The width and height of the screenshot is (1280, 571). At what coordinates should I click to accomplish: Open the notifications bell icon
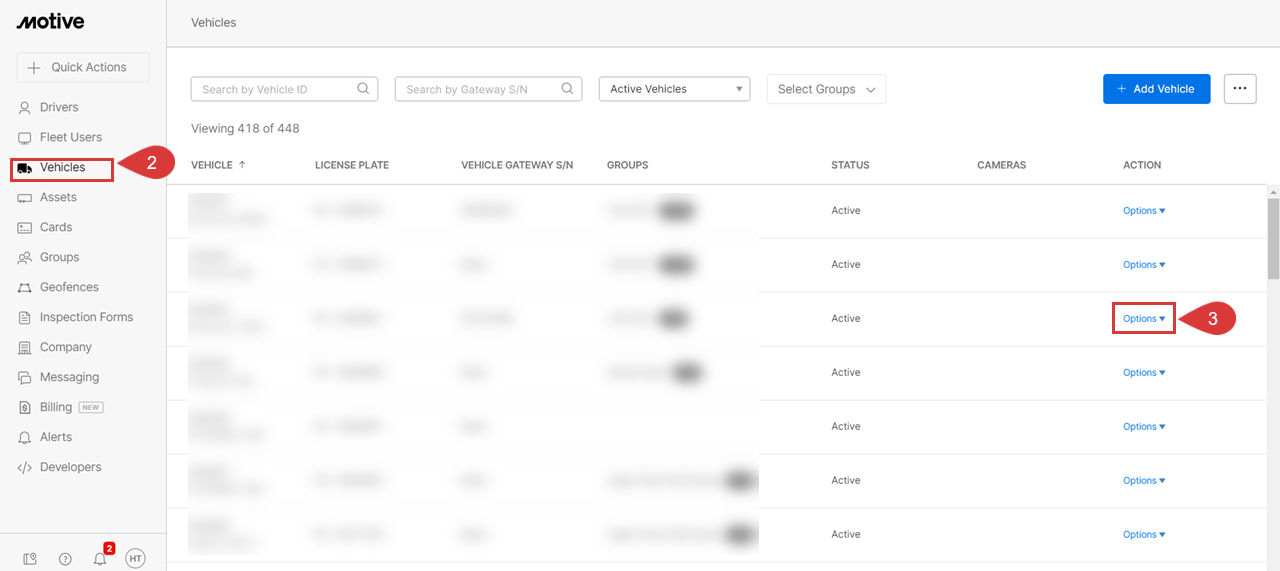click(x=100, y=559)
